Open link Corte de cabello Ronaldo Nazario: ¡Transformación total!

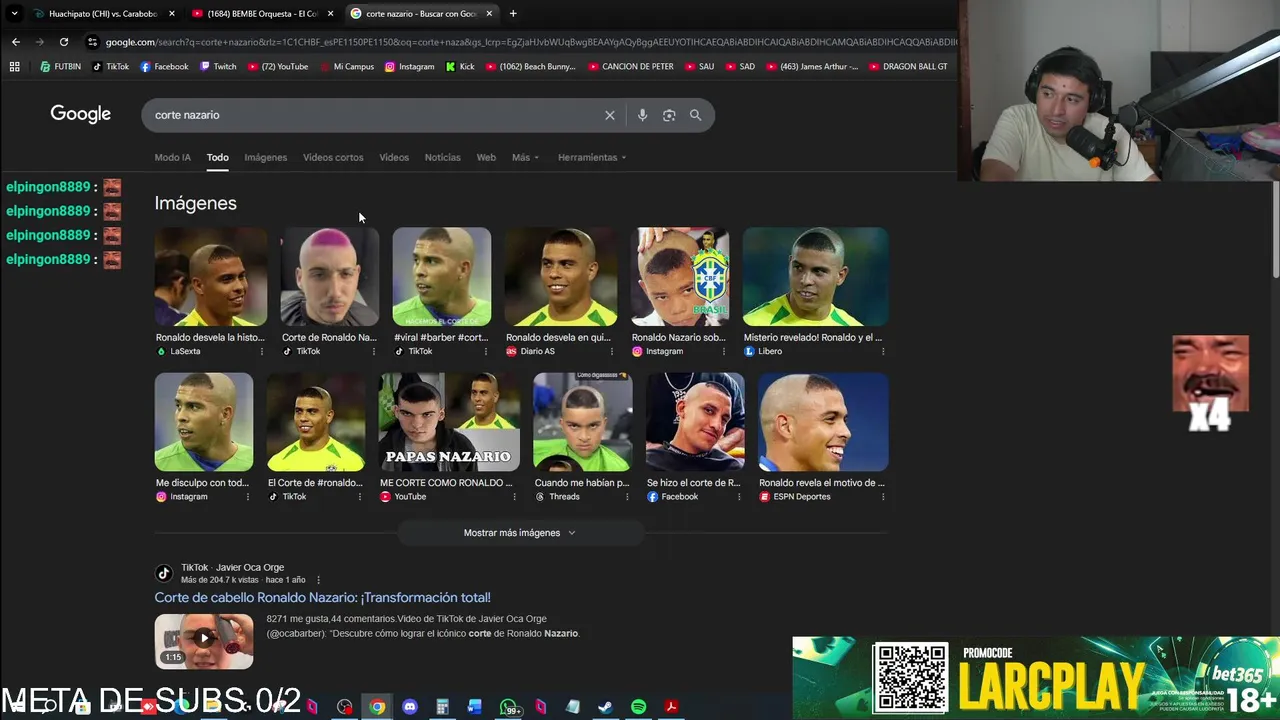coord(322,597)
